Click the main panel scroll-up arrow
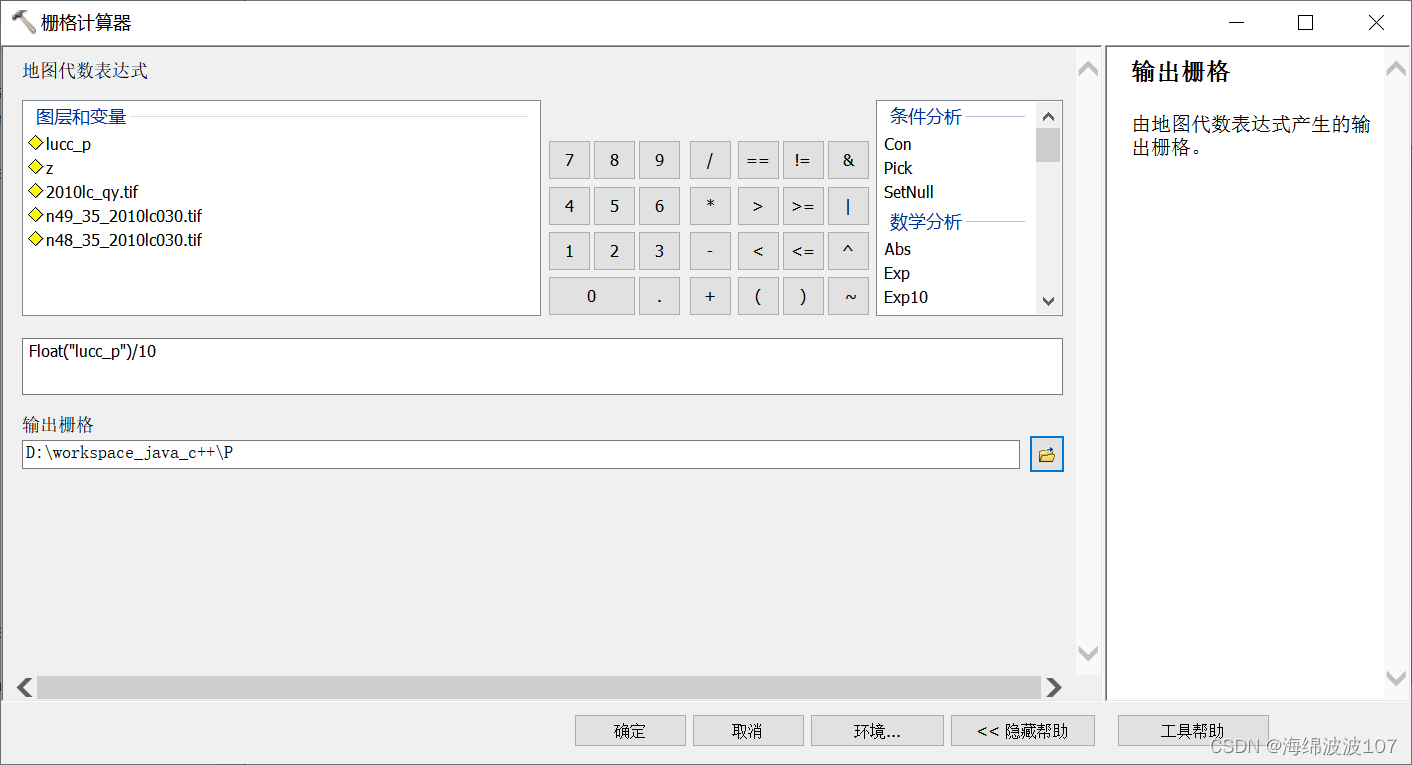The height and width of the screenshot is (765, 1412). tap(1088, 68)
